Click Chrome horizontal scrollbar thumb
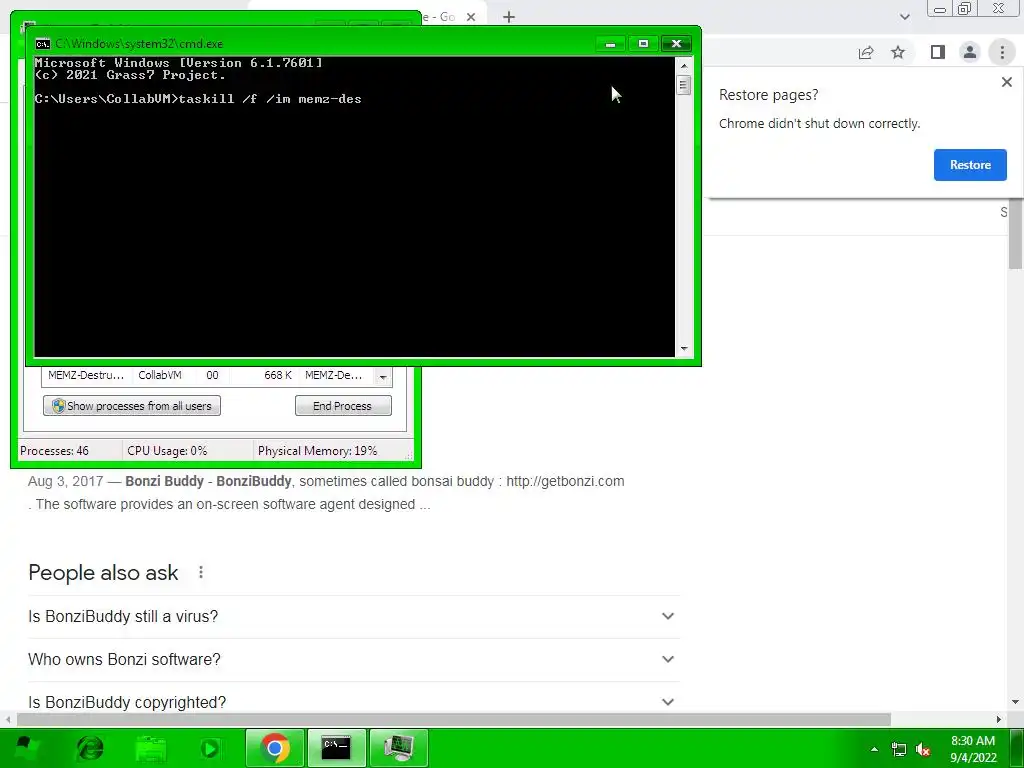Screen dimensions: 1024x768 point(454,720)
